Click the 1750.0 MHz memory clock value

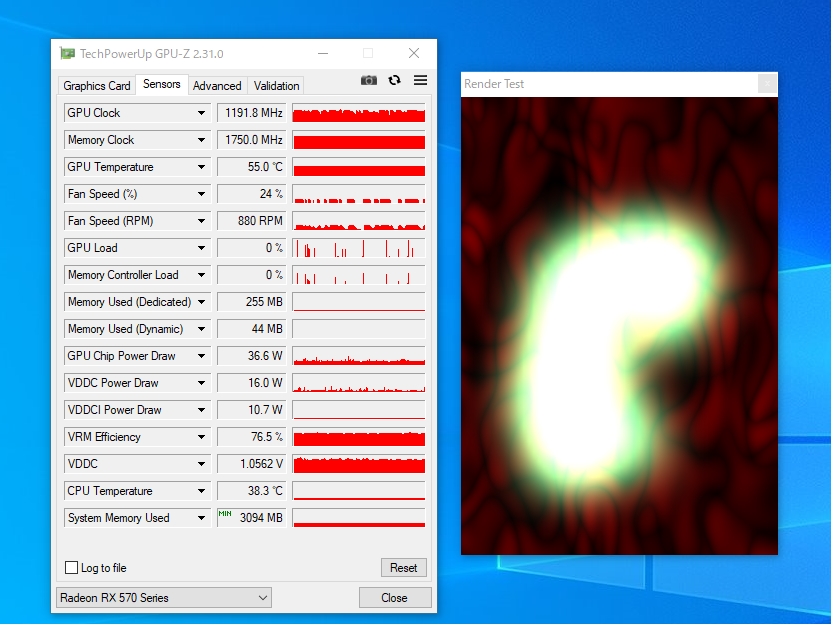click(252, 140)
